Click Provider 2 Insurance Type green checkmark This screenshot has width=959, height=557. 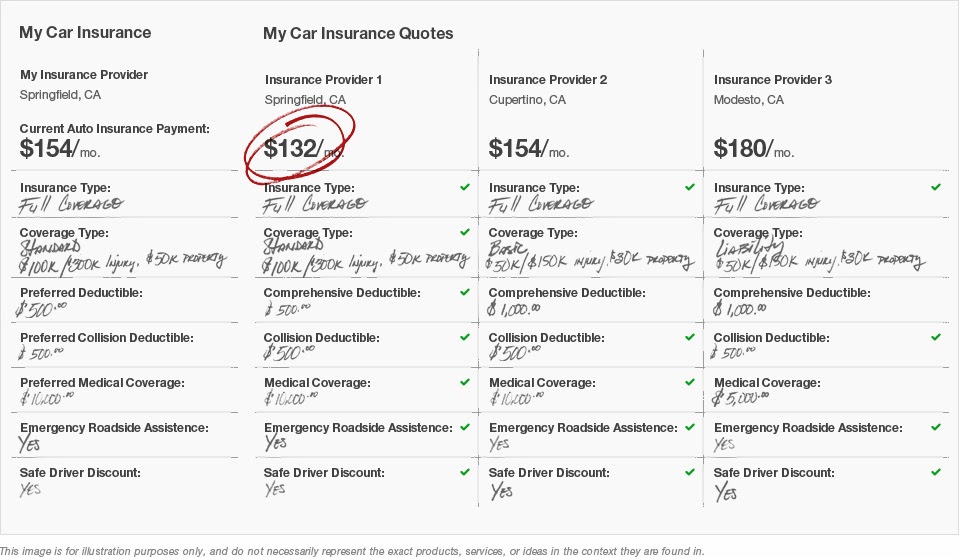(x=690, y=187)
